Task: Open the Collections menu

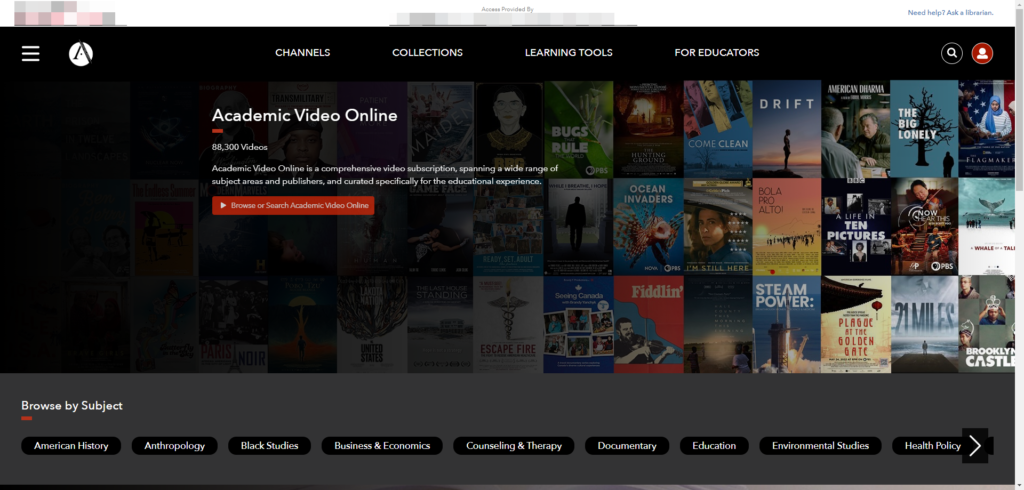Action: (x=427, y=53)
